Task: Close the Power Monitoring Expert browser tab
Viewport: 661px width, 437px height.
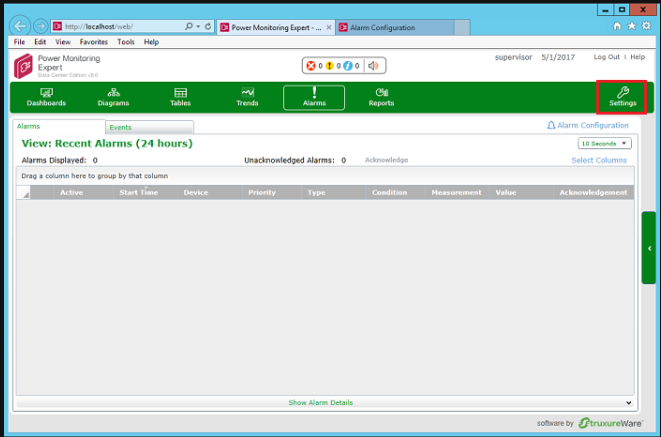Action: [x=329, y=27]
